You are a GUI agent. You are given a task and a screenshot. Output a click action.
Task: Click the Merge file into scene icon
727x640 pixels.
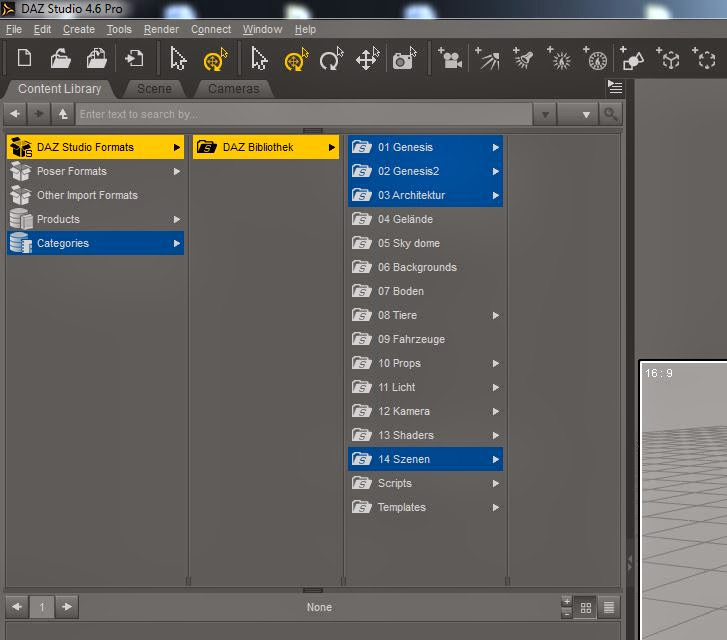coord(96,59)
